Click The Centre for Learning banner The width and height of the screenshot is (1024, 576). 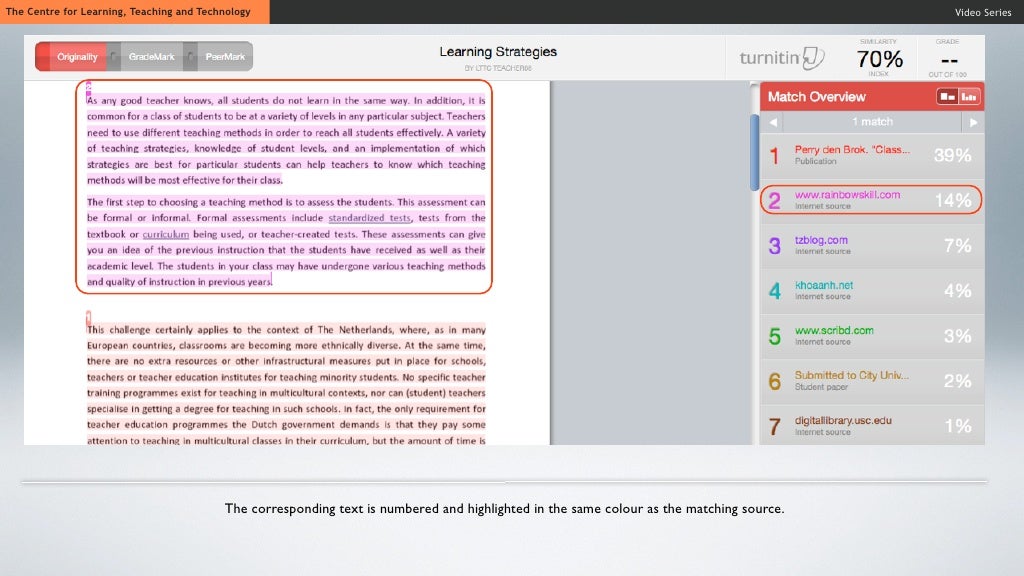click(135, 12)
